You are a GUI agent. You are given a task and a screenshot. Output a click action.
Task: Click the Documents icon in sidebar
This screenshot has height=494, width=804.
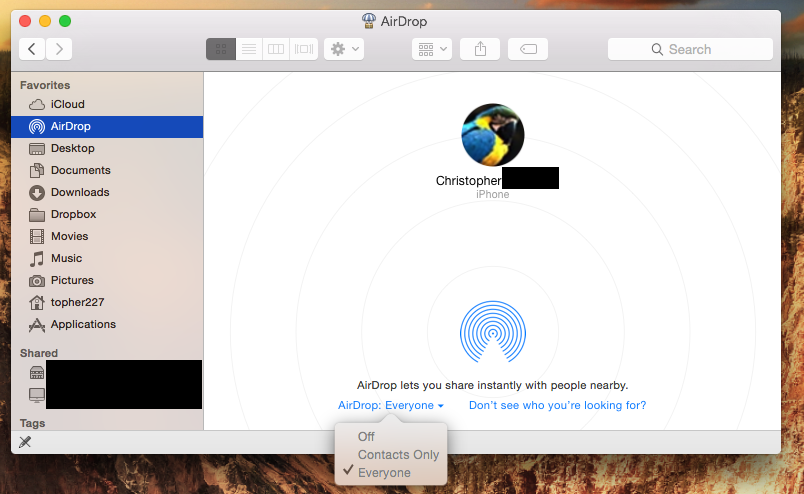coord(36,170)
